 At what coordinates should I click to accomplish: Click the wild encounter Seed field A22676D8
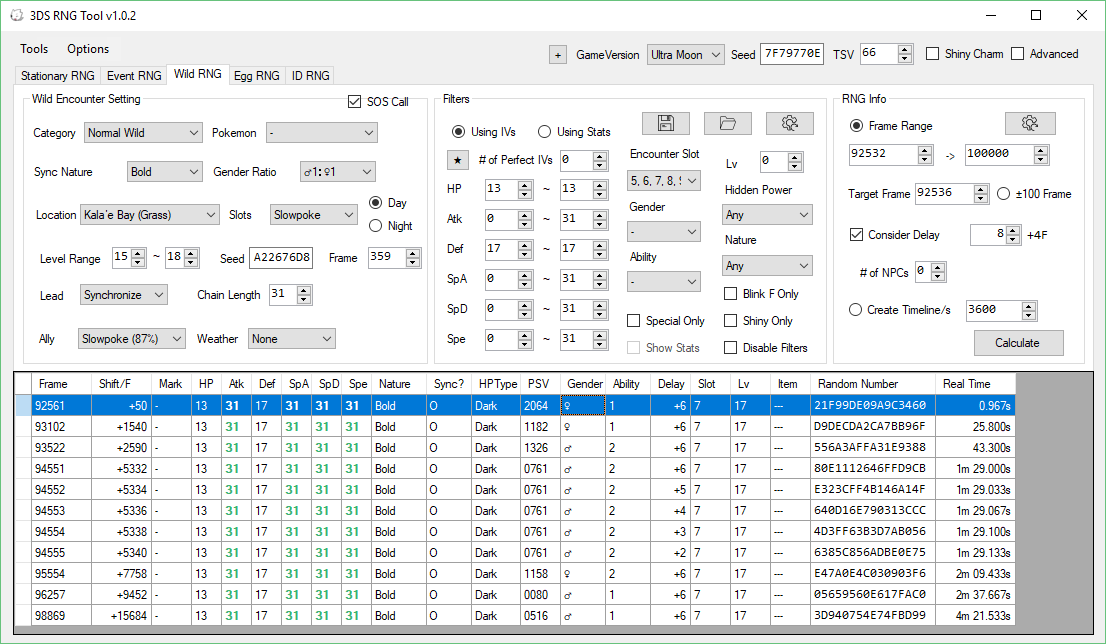pos(281,258)
